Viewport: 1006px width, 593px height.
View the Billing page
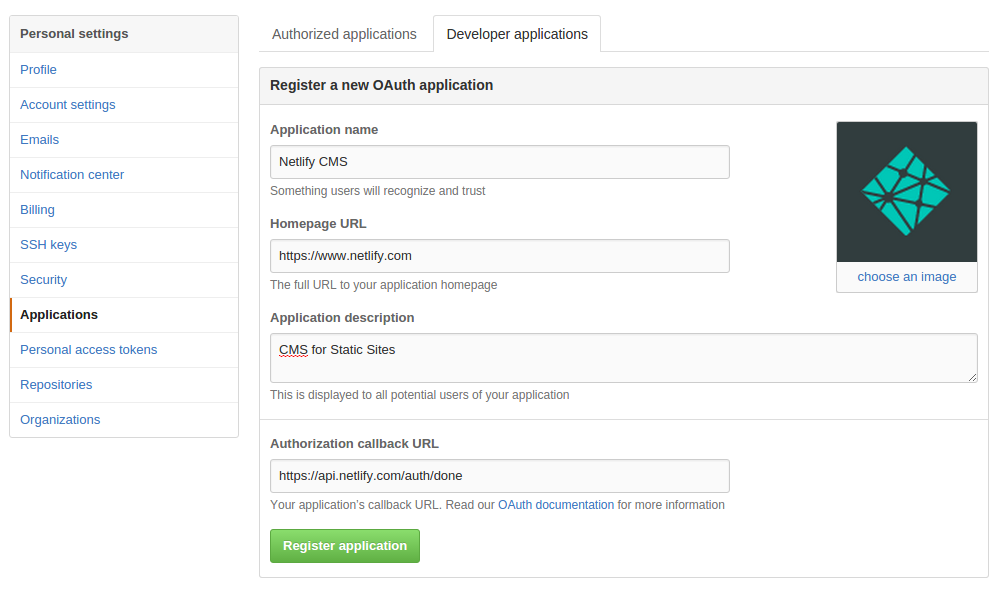pos(37,209)
